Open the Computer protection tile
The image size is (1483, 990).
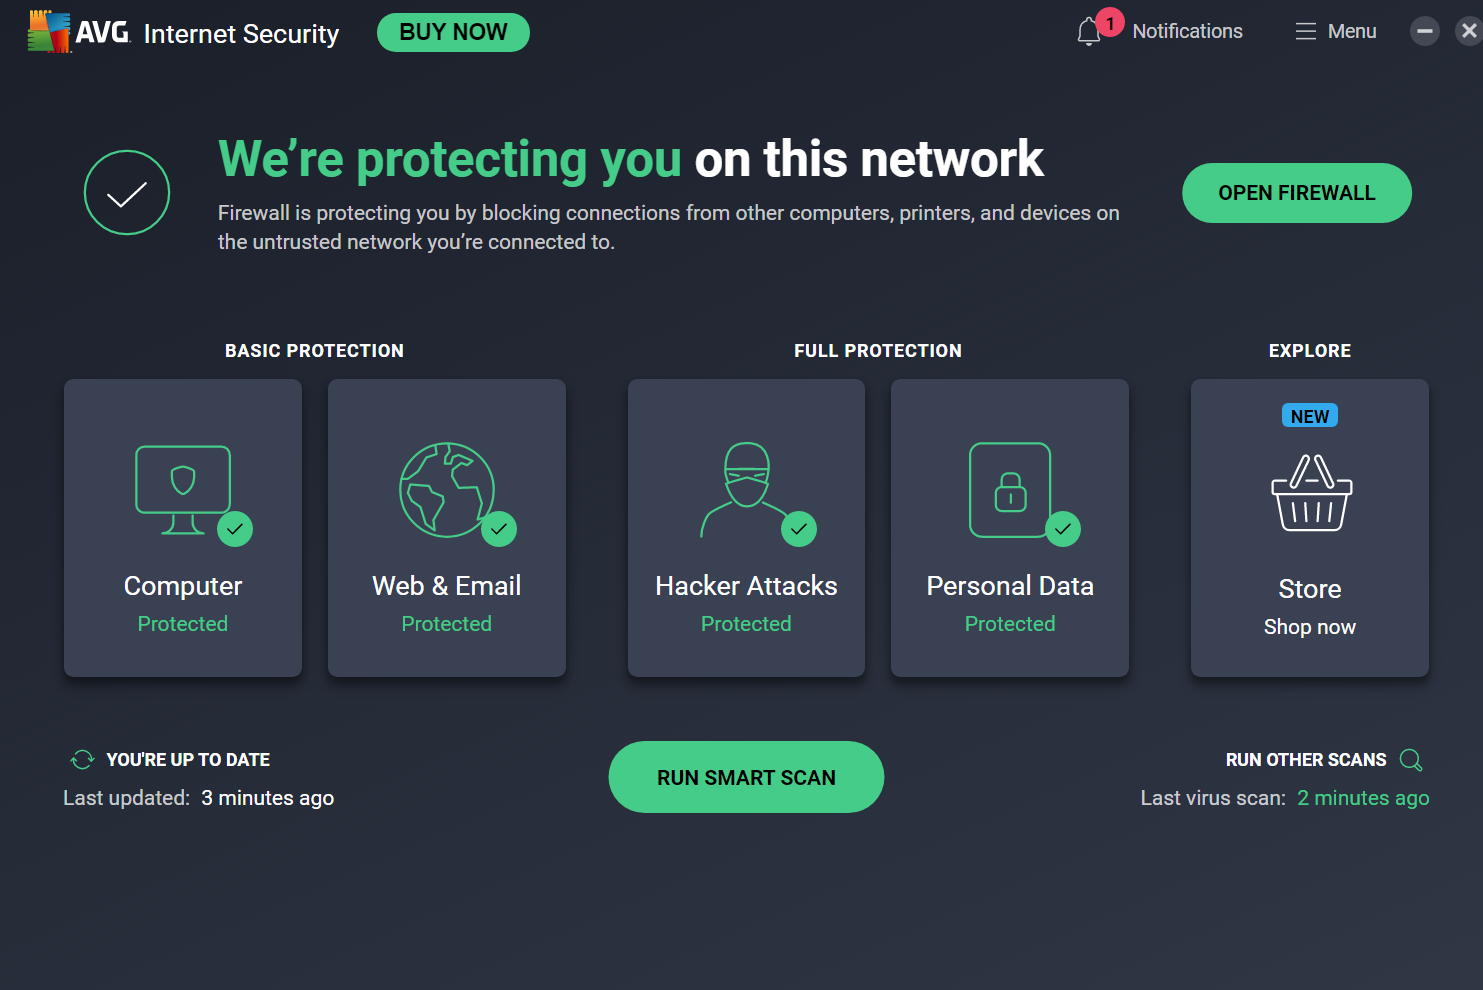(183, 528)
